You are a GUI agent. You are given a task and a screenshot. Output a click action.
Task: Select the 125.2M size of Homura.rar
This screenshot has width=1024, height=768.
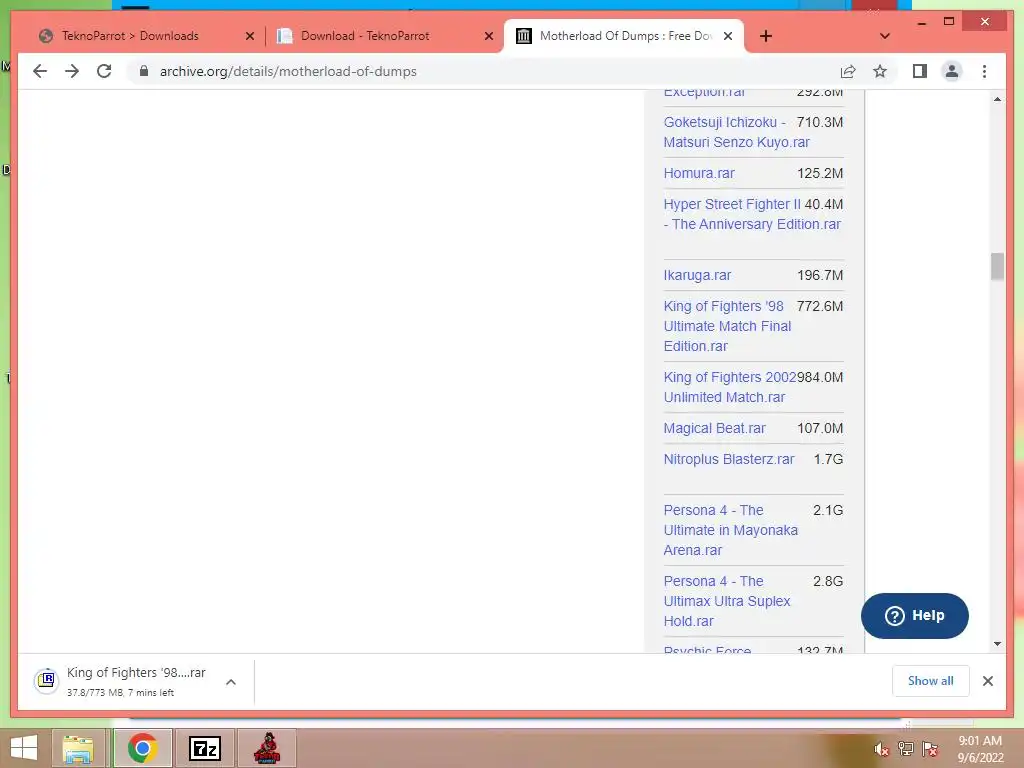(x=820, y=173)
